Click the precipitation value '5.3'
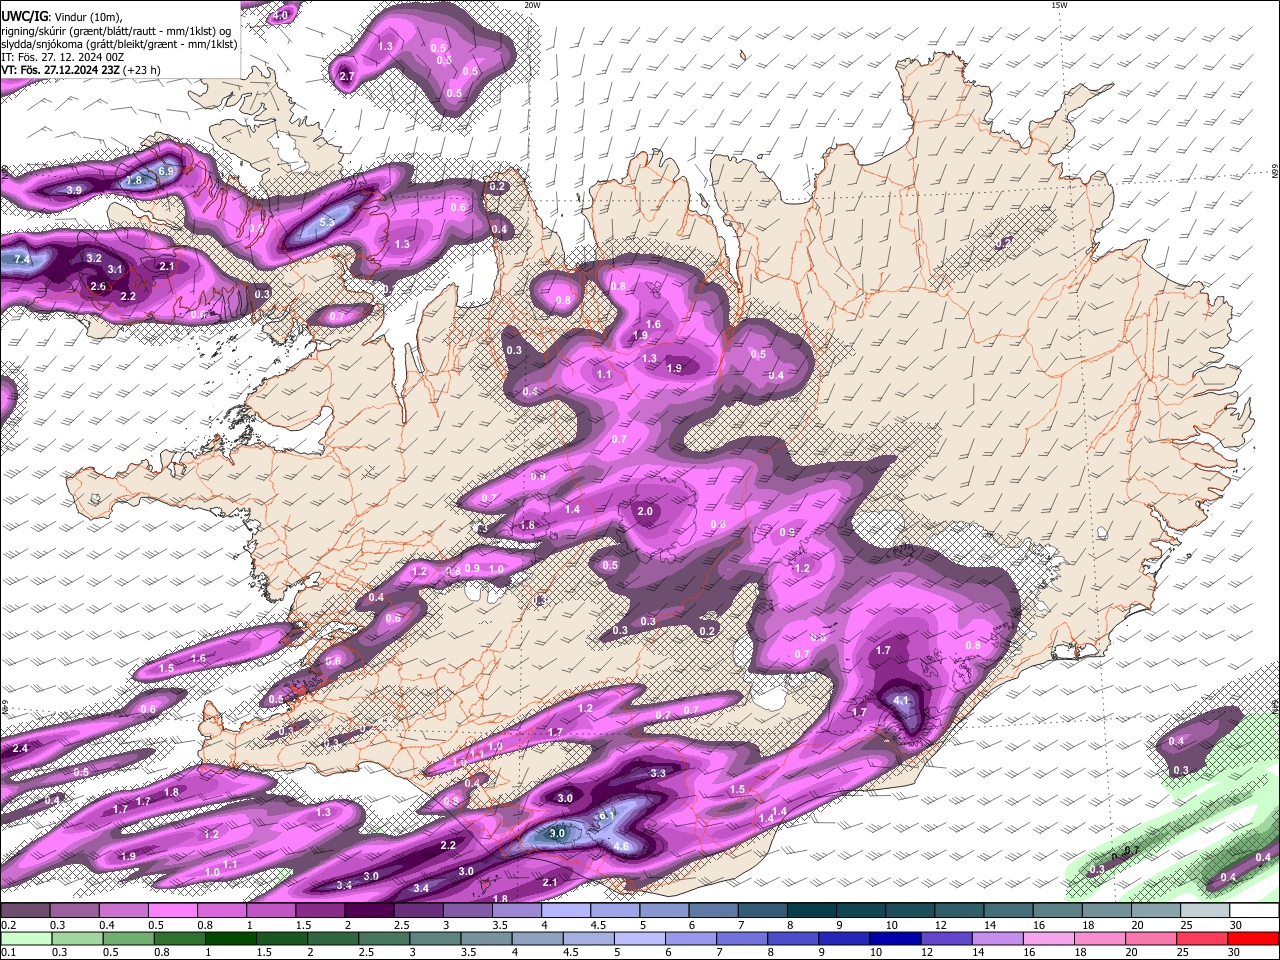Image resolution: width=1280 pixels, height=960 pixels. point(327,222)
